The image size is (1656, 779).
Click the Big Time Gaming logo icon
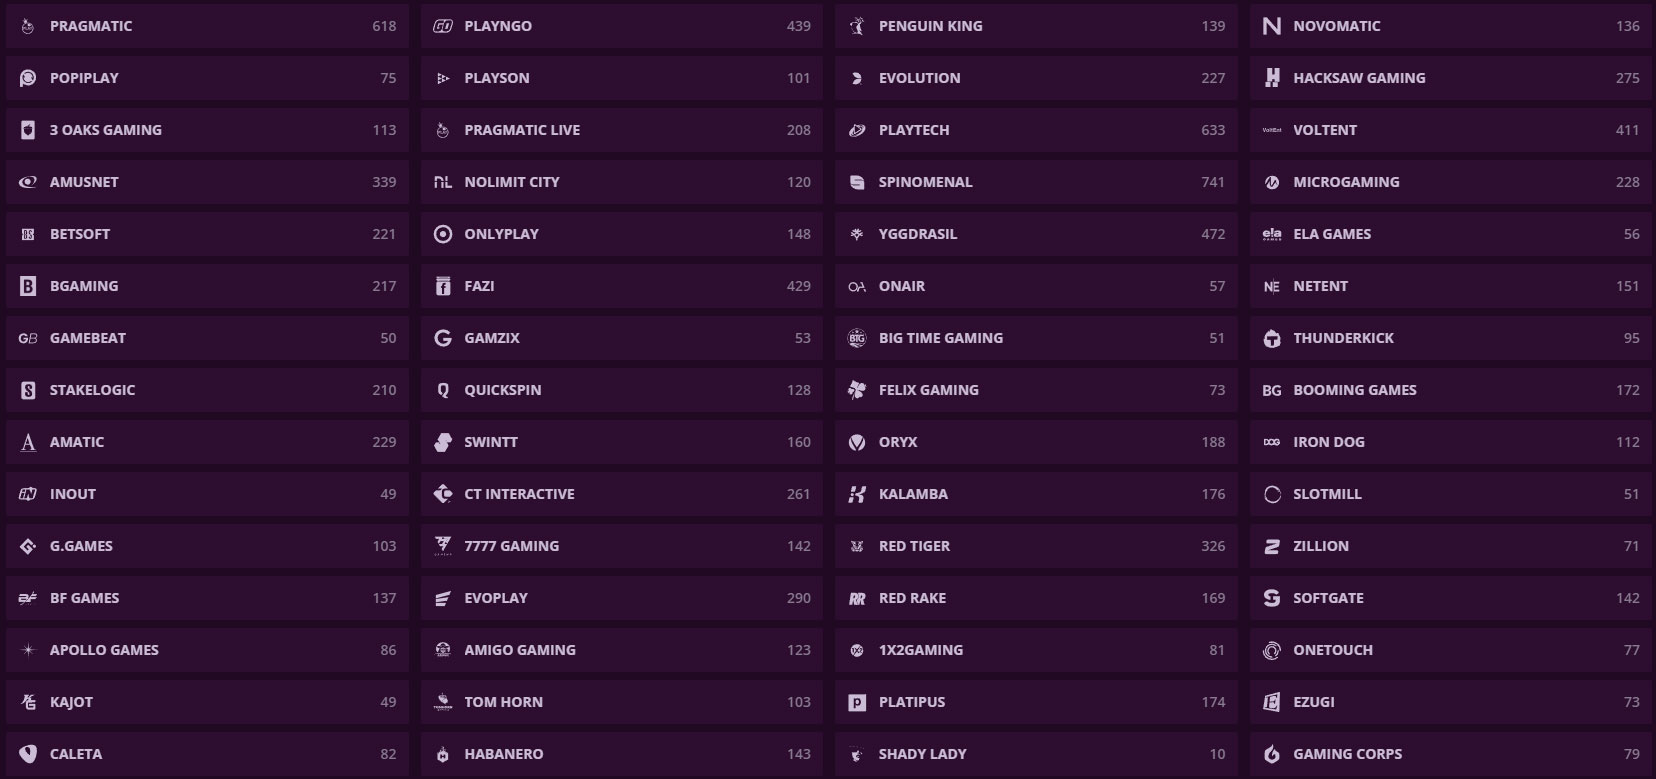(x=857, y=338)
